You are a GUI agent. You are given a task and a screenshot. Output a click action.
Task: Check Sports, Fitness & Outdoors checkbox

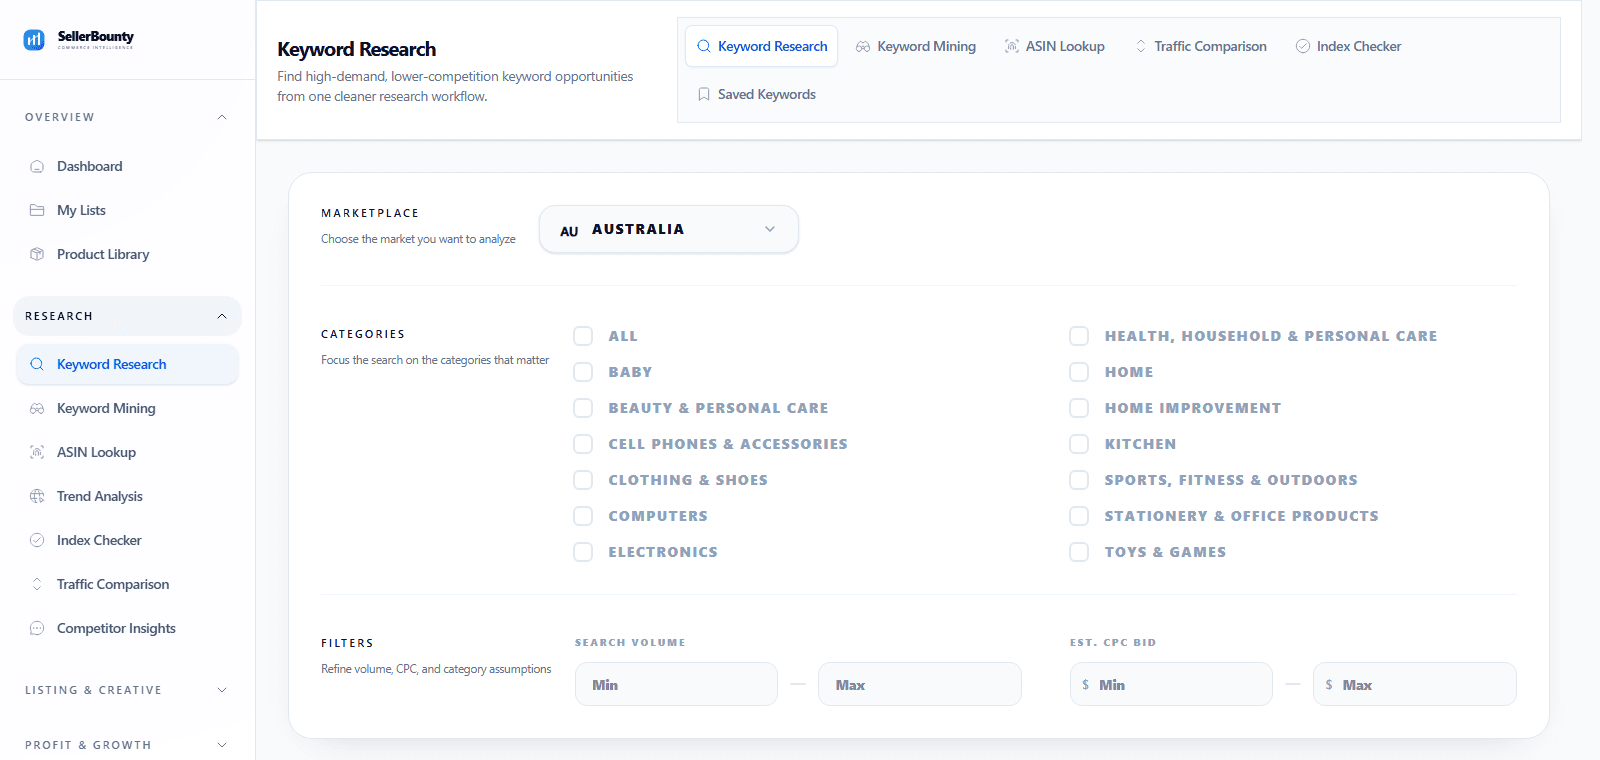coord(1079,480)
